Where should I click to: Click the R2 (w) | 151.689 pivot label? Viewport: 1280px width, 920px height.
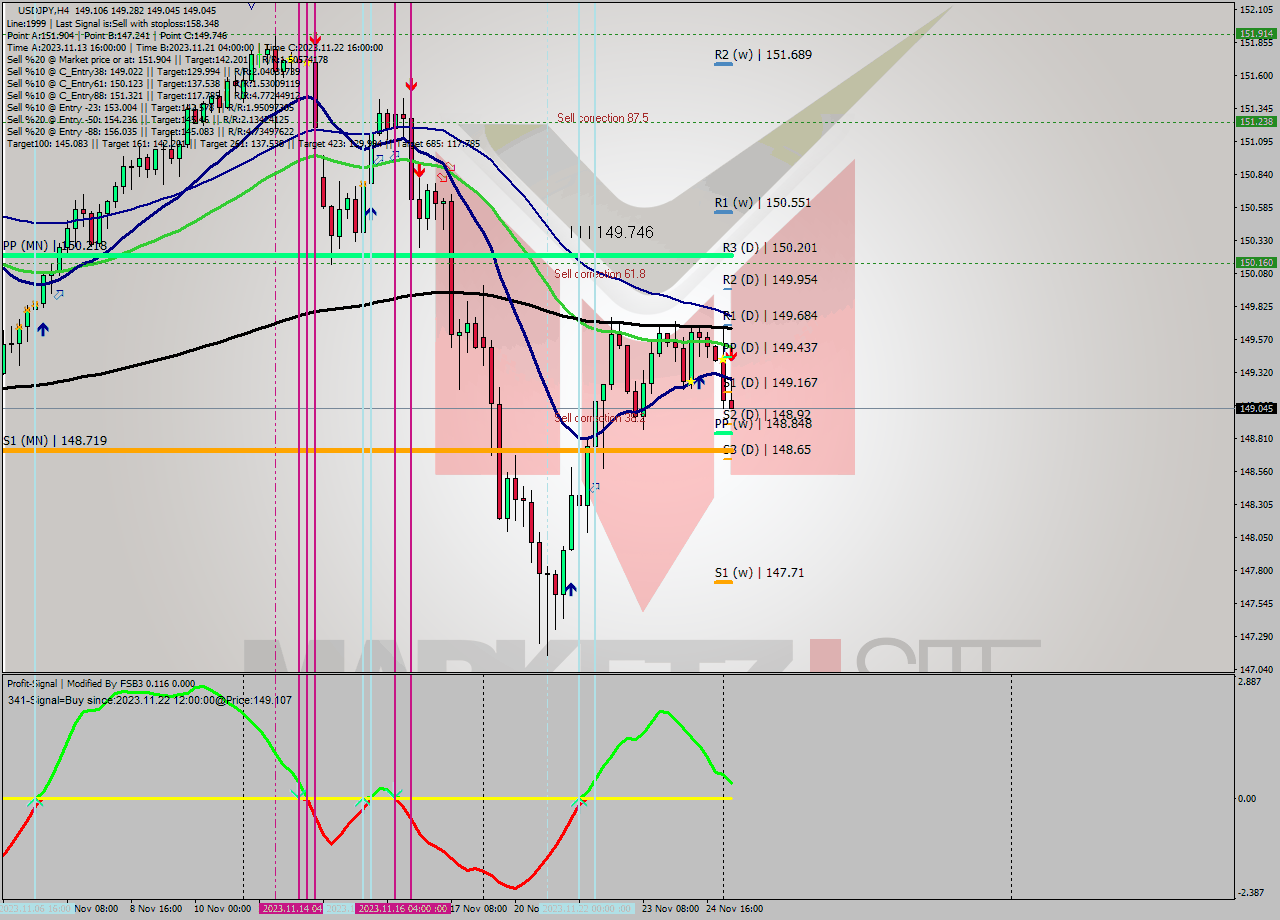[x=765, y=55]
